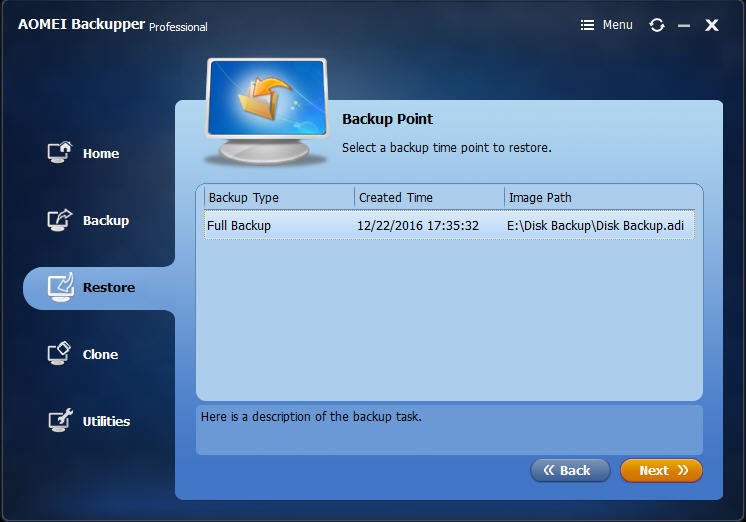
Task: Click the backup task description box
Action: 449,430
